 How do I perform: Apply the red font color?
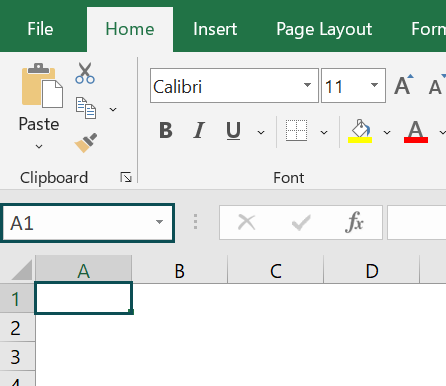[x=416, y=132]
